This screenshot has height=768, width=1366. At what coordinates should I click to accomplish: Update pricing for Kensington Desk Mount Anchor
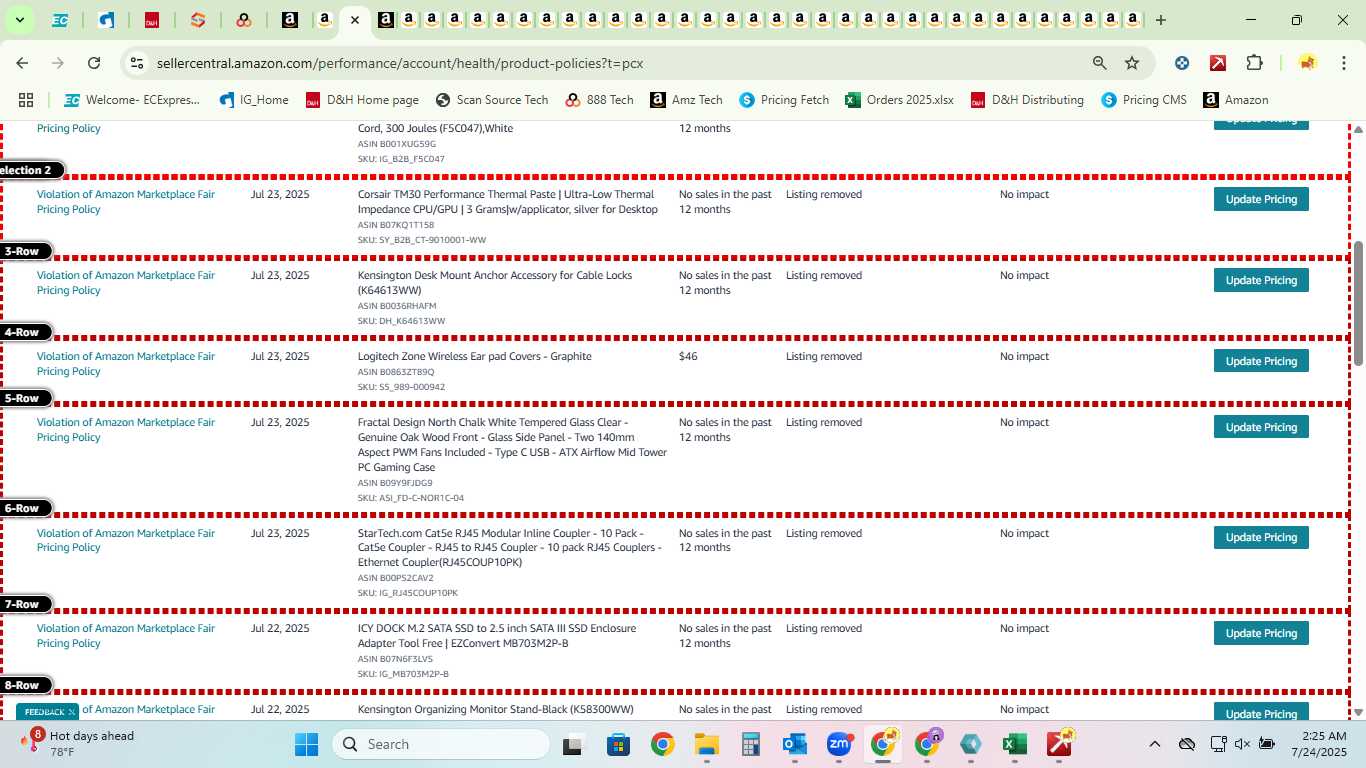[x=1261, y=280]
